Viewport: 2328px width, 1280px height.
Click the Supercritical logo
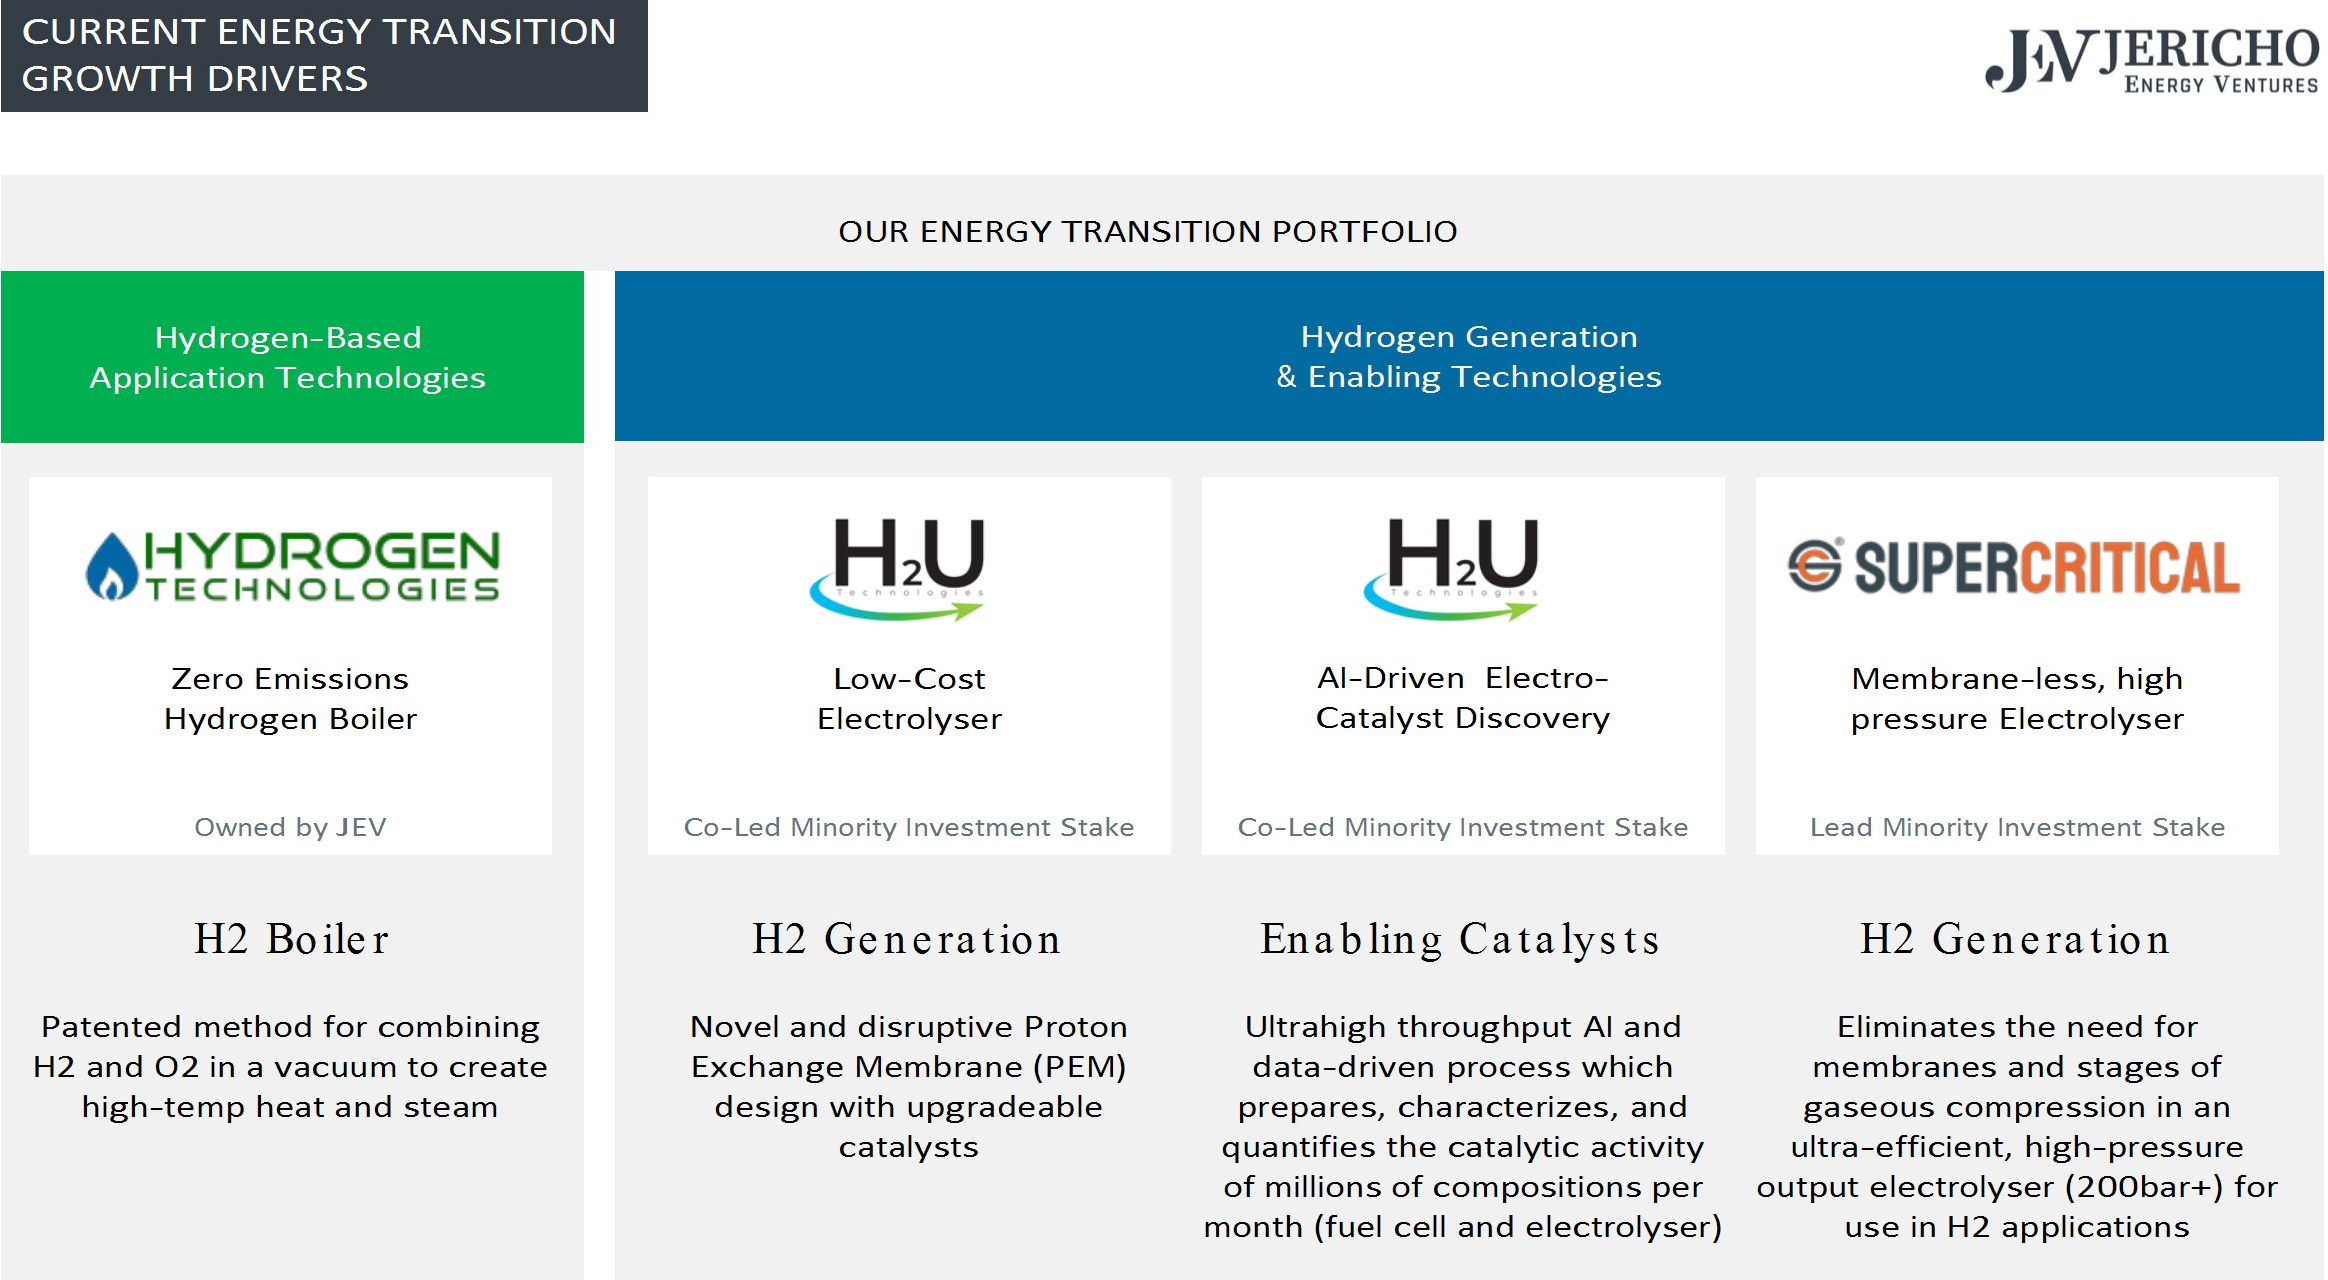[x=2014, y=566]
